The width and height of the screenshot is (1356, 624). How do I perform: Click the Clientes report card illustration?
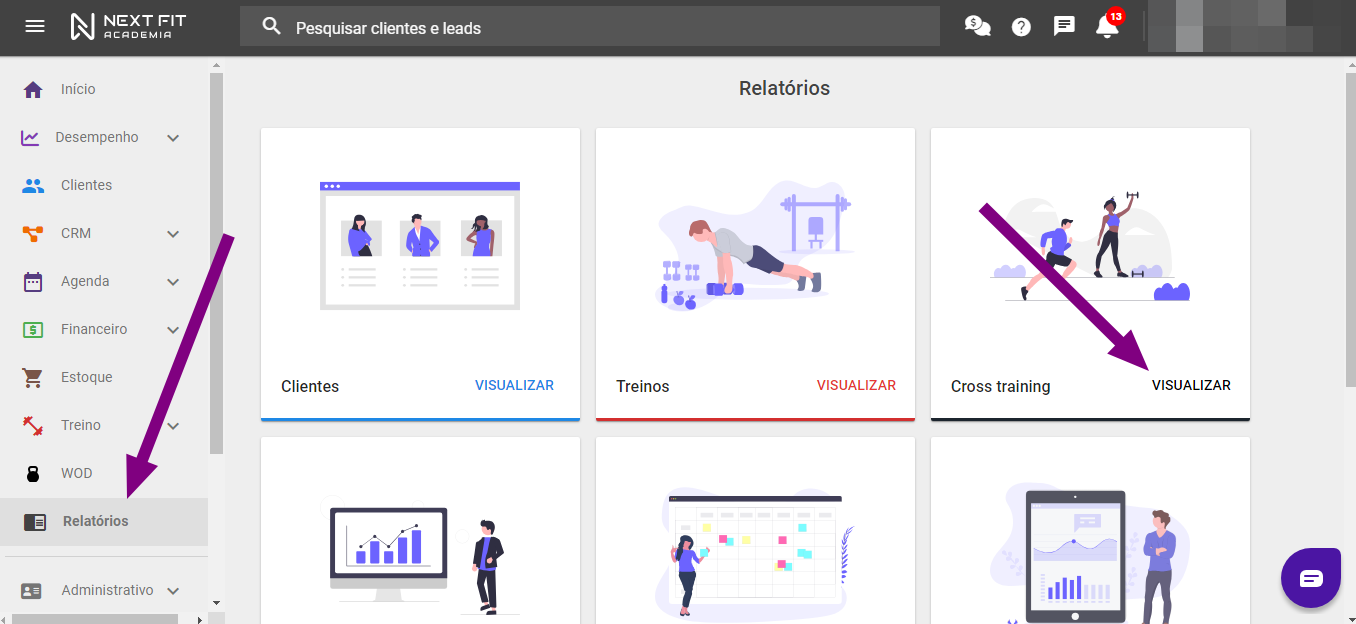[x=420, y=246]
